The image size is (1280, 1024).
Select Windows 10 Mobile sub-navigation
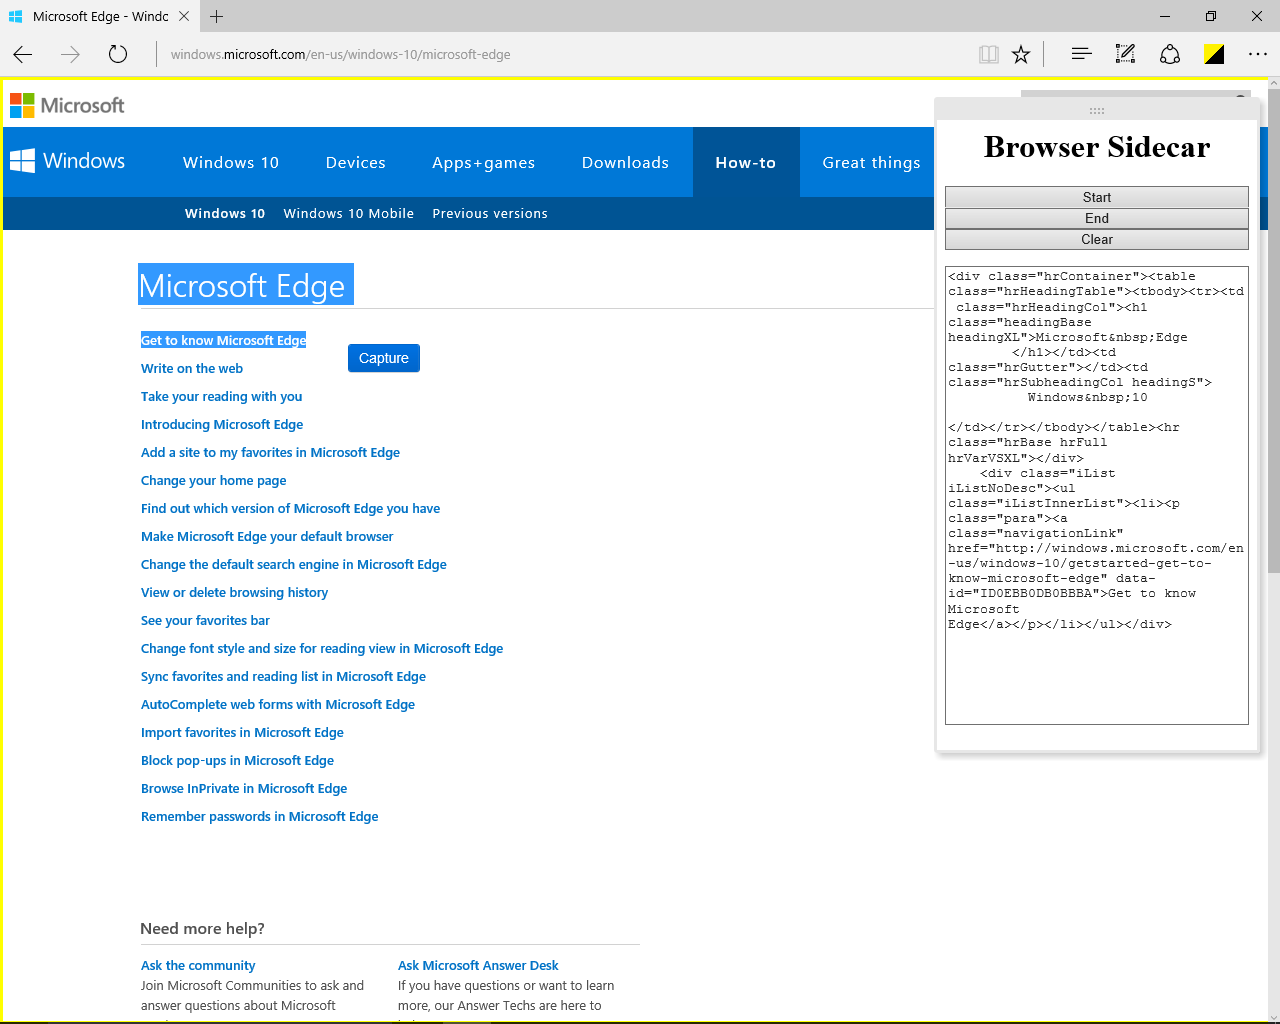[x=349, y=213]
